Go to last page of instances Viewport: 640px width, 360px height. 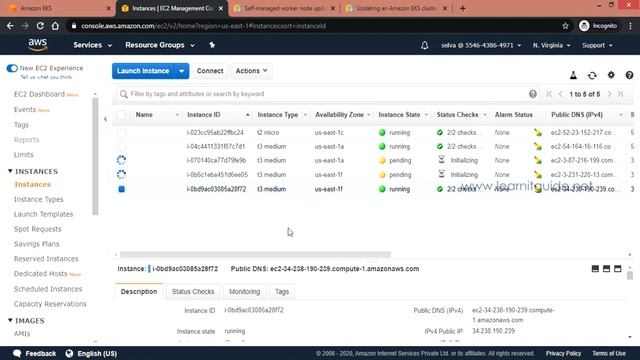[620, 94]
